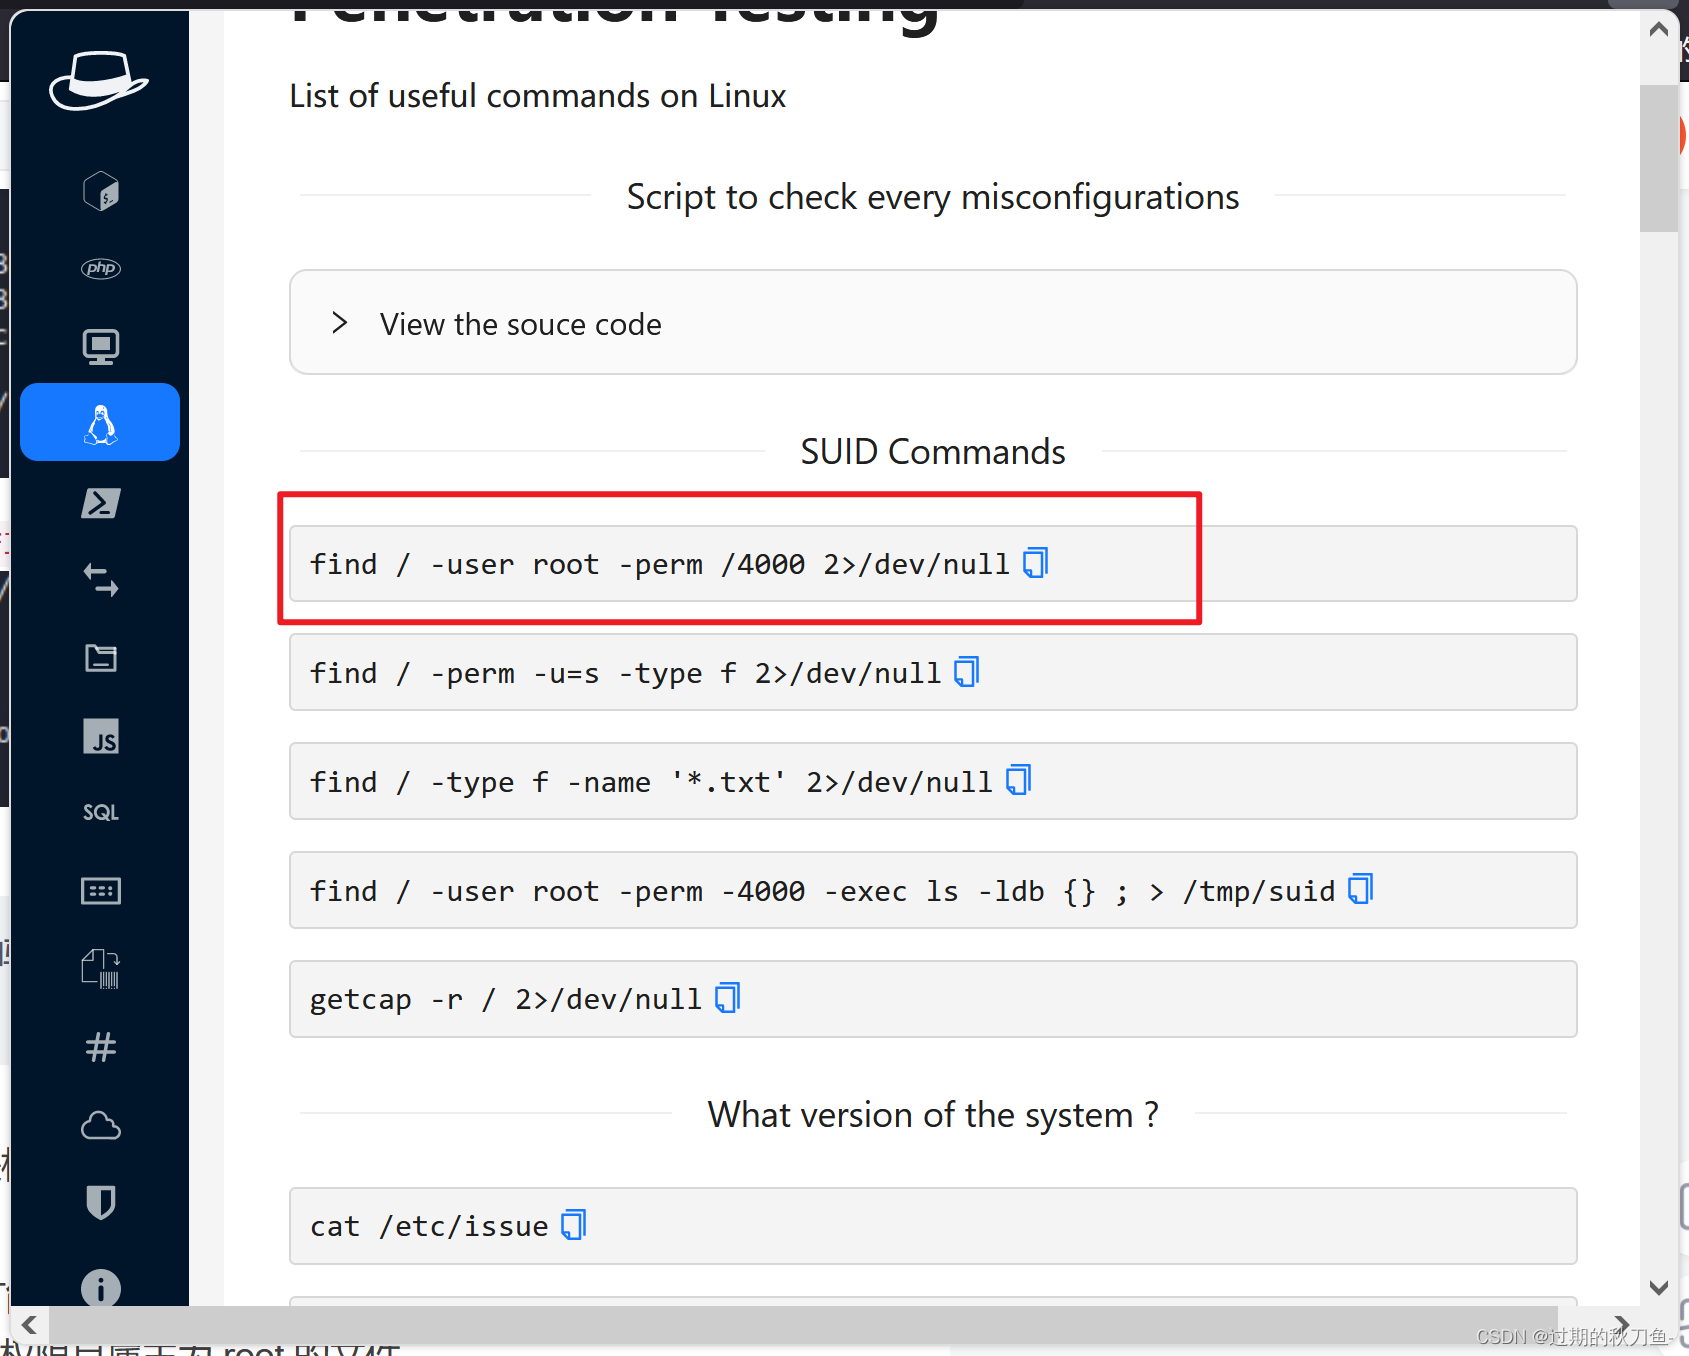Open the reverse shell cube icon tab
1689x1356 pixels.
(101, 190)
